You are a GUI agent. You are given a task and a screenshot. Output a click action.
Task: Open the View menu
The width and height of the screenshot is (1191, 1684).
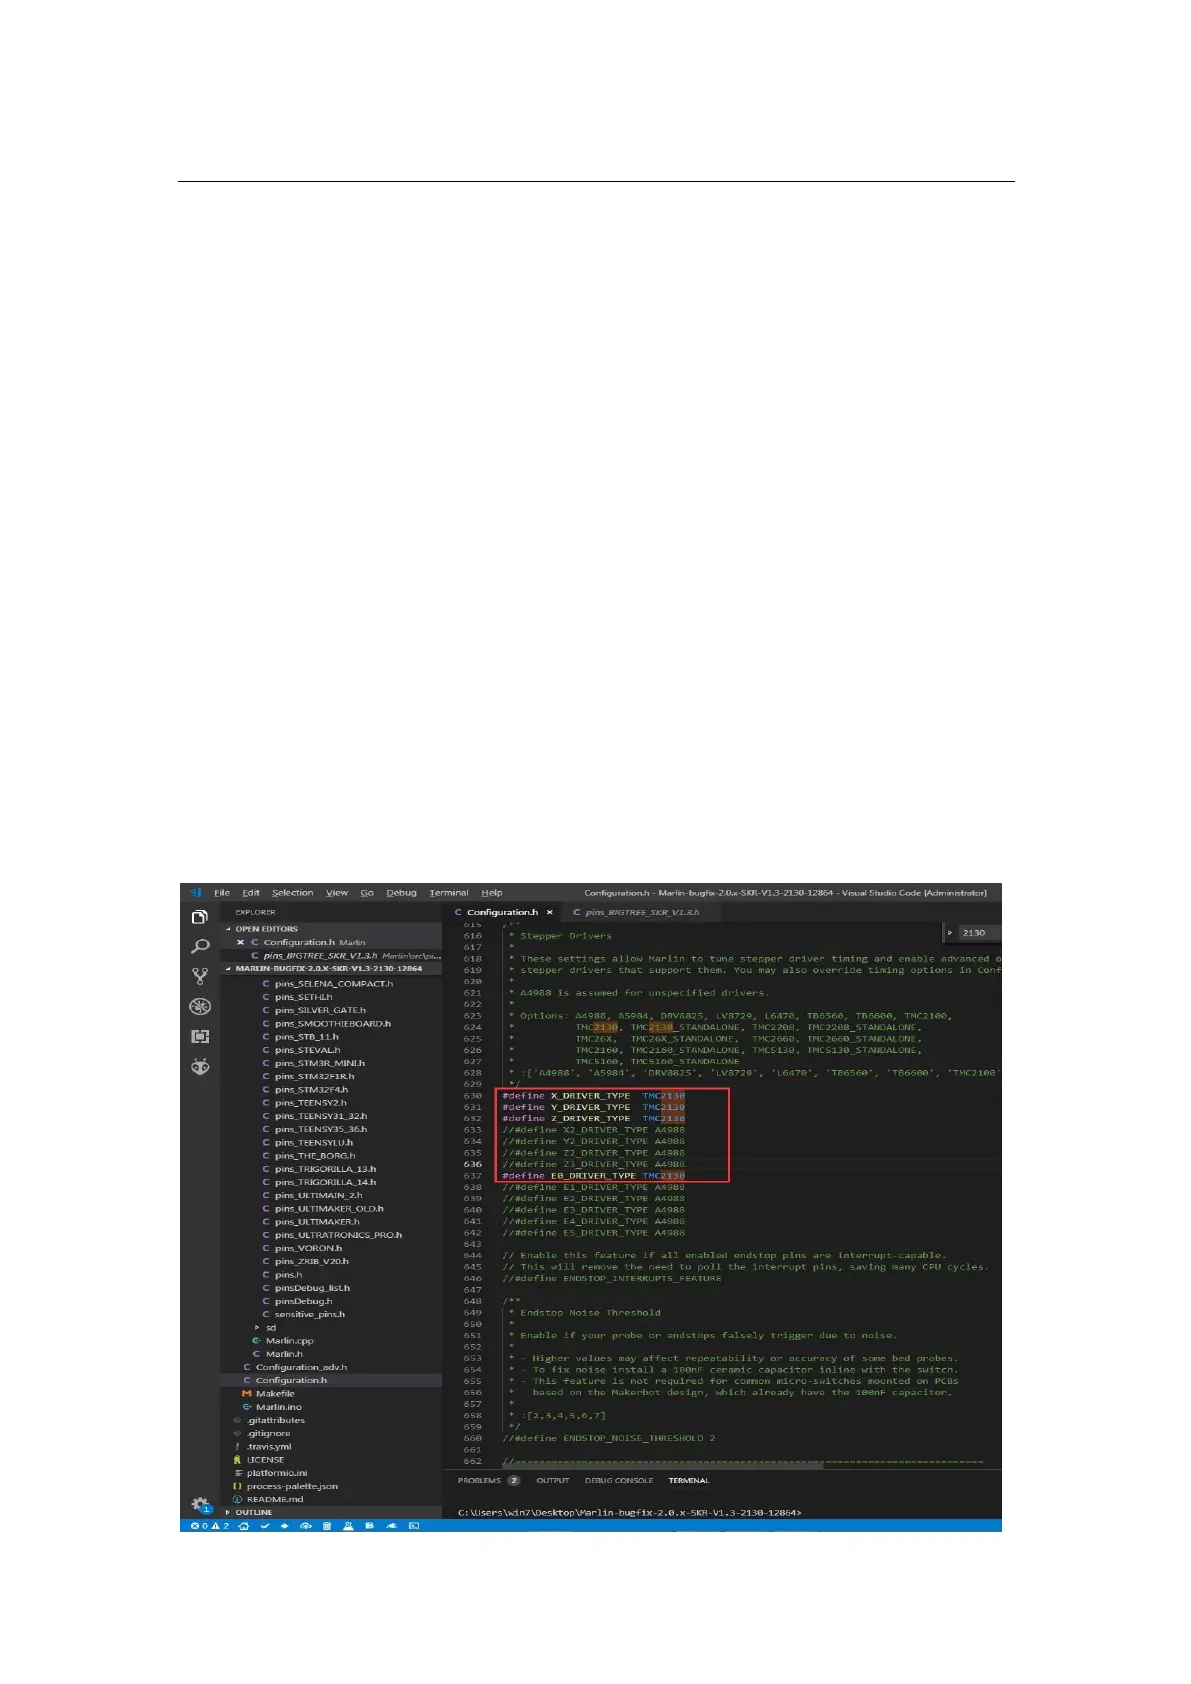coord(337,893)
